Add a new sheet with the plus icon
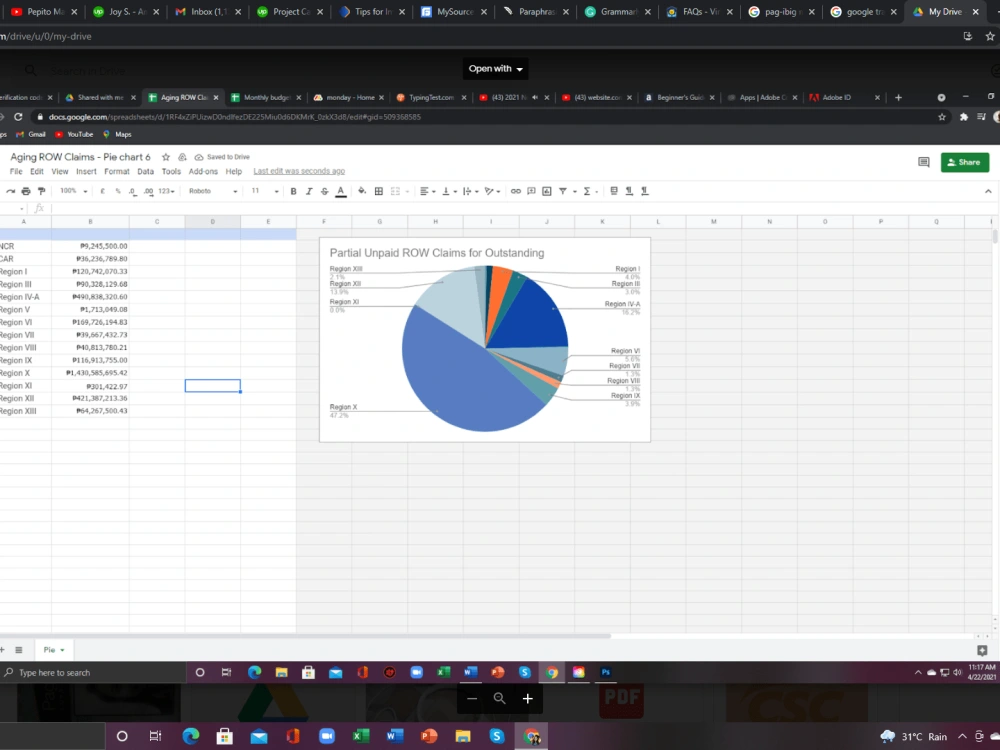This screenshot has height=750, width=1000. (x=3, y=650)
